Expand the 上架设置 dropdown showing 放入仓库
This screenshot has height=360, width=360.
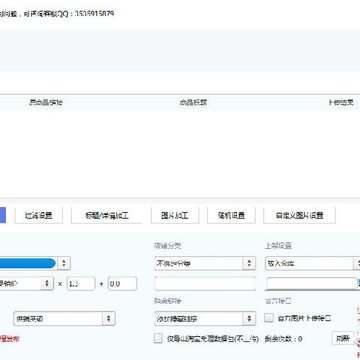click(x=312, y=263)
